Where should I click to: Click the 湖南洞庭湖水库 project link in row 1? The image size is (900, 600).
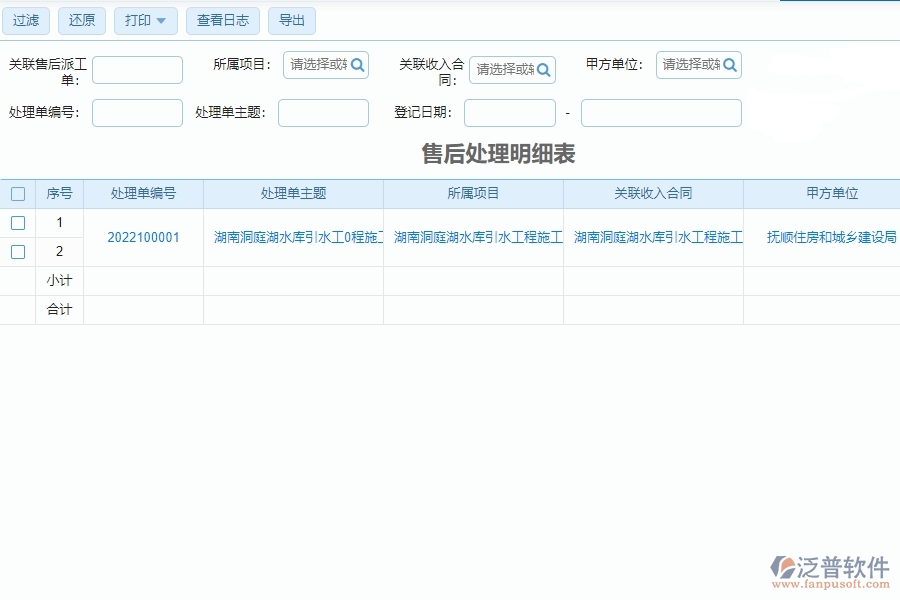tap(474, 237)
